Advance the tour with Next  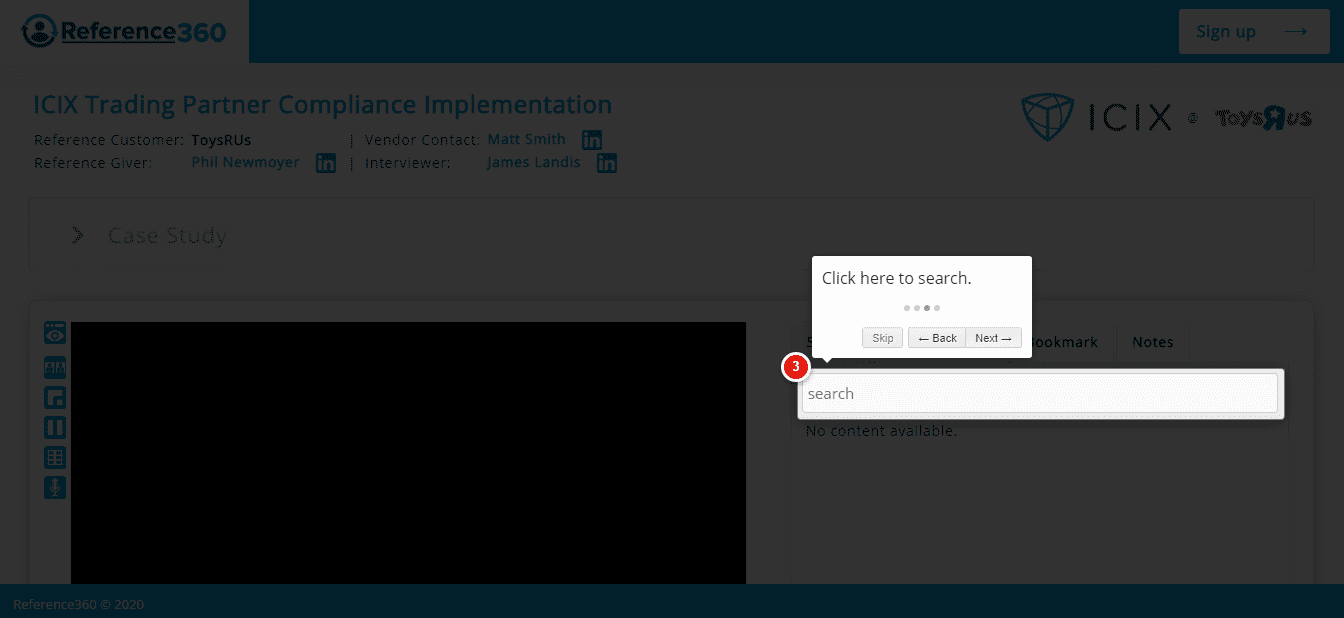tap(994, 338)
